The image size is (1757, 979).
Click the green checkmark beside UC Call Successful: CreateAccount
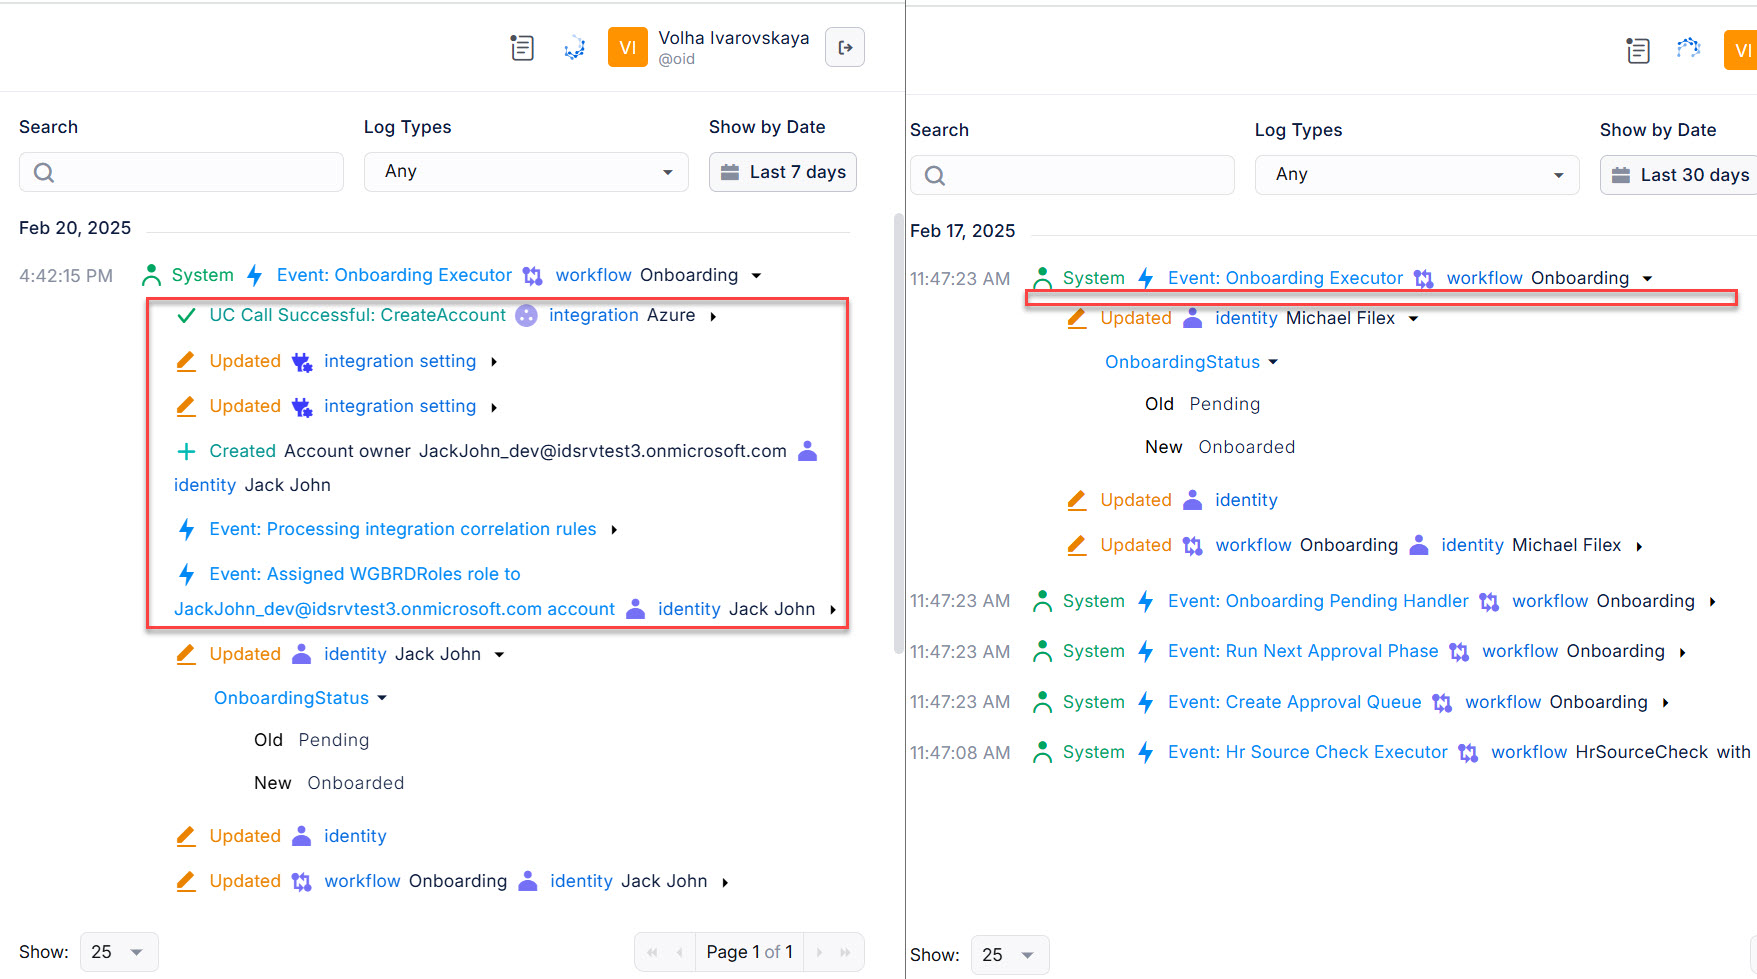click(x=186, y=315)
